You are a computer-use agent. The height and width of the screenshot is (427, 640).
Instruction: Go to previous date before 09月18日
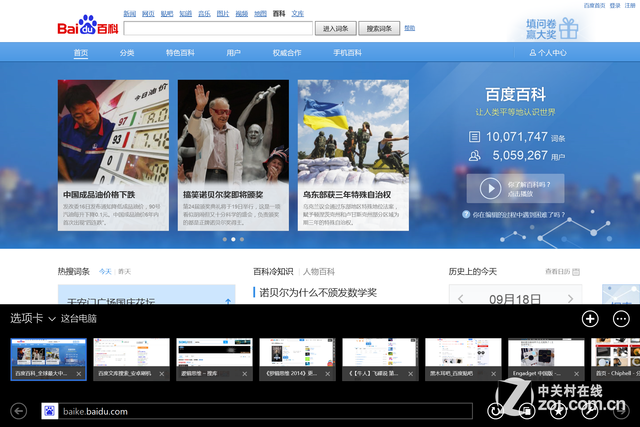461,299
